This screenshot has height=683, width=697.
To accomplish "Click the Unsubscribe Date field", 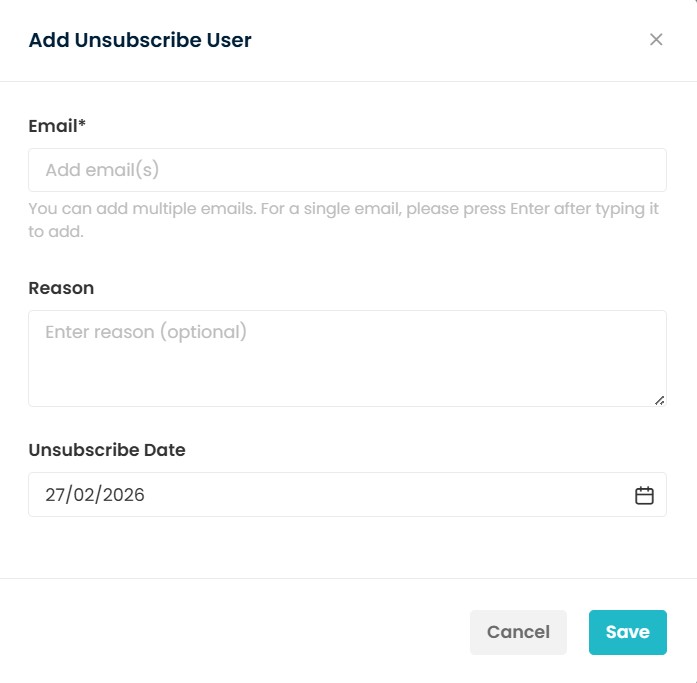I will point(330,495).
